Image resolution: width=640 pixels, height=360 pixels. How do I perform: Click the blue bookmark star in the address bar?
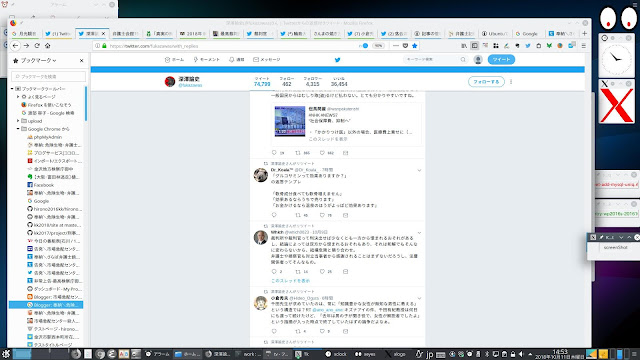pyautogui.click(x=415, y=46)
